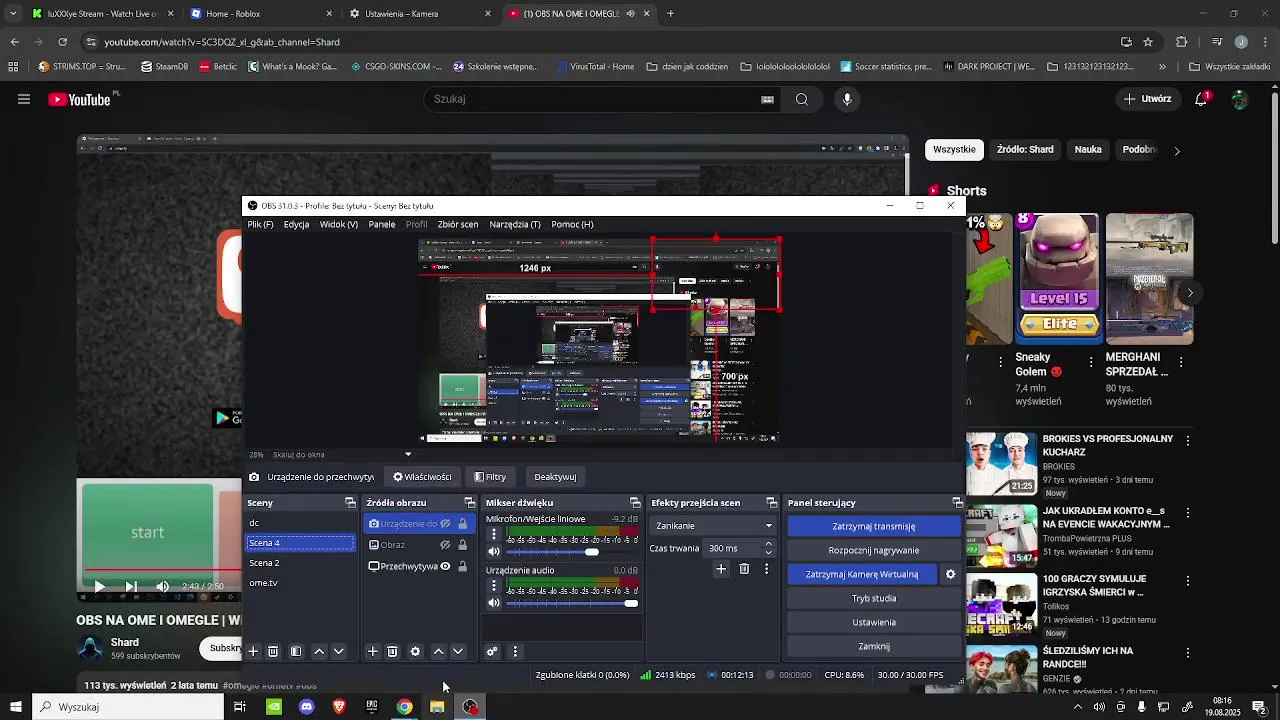The image size is (1280, 720).
Task: Open Chrome tab search dropdown
Action: click(x=13, y=14)
